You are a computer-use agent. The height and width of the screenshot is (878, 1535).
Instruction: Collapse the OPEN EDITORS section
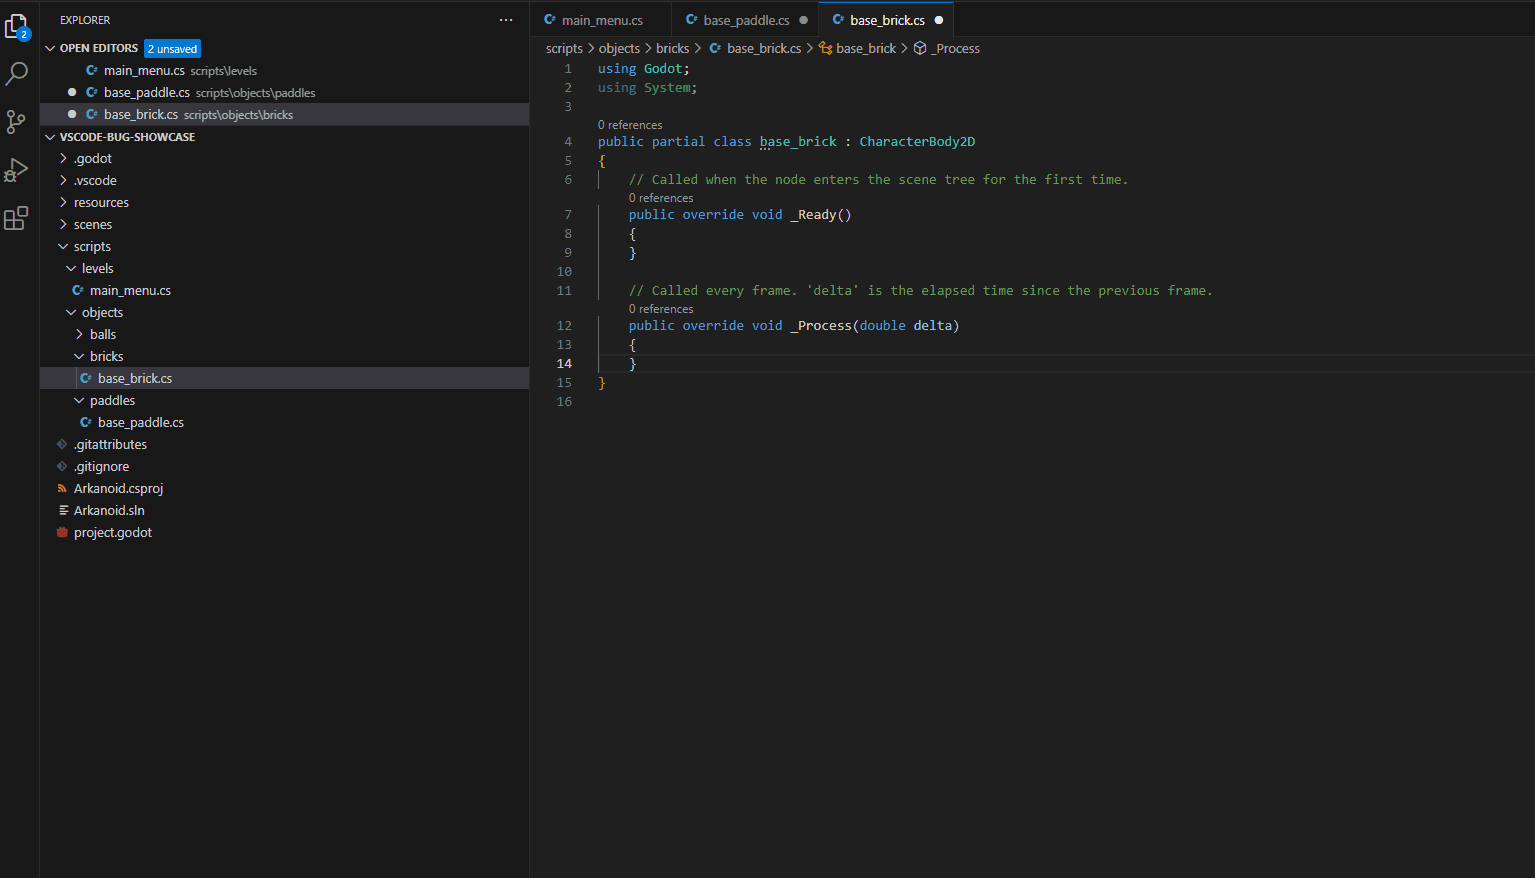point(49,47)
